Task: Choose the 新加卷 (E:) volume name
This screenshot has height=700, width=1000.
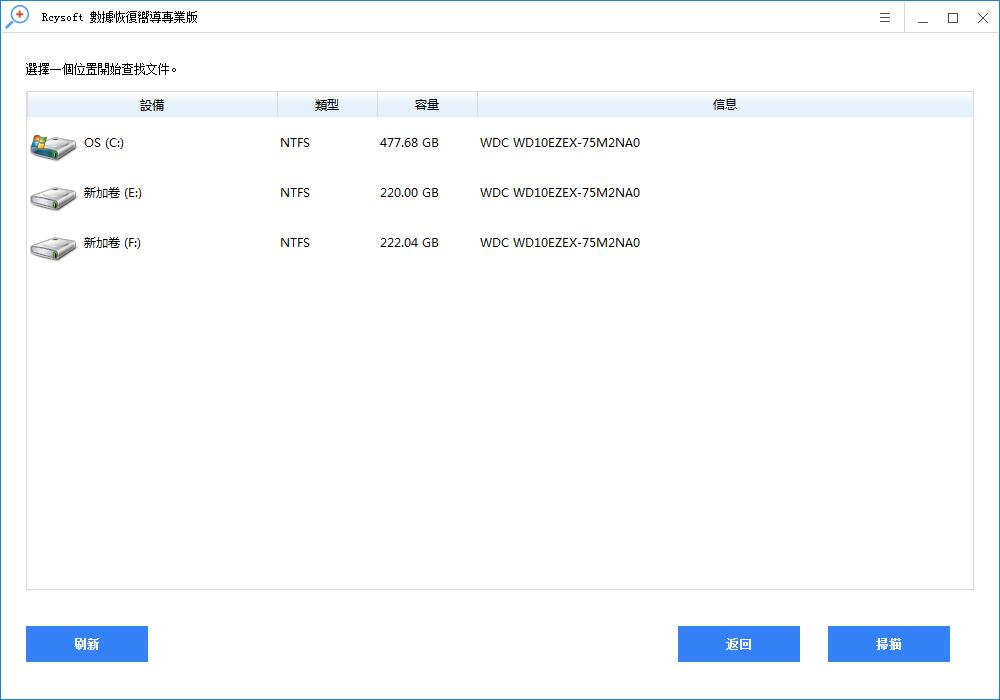Action: pos(112,193)
